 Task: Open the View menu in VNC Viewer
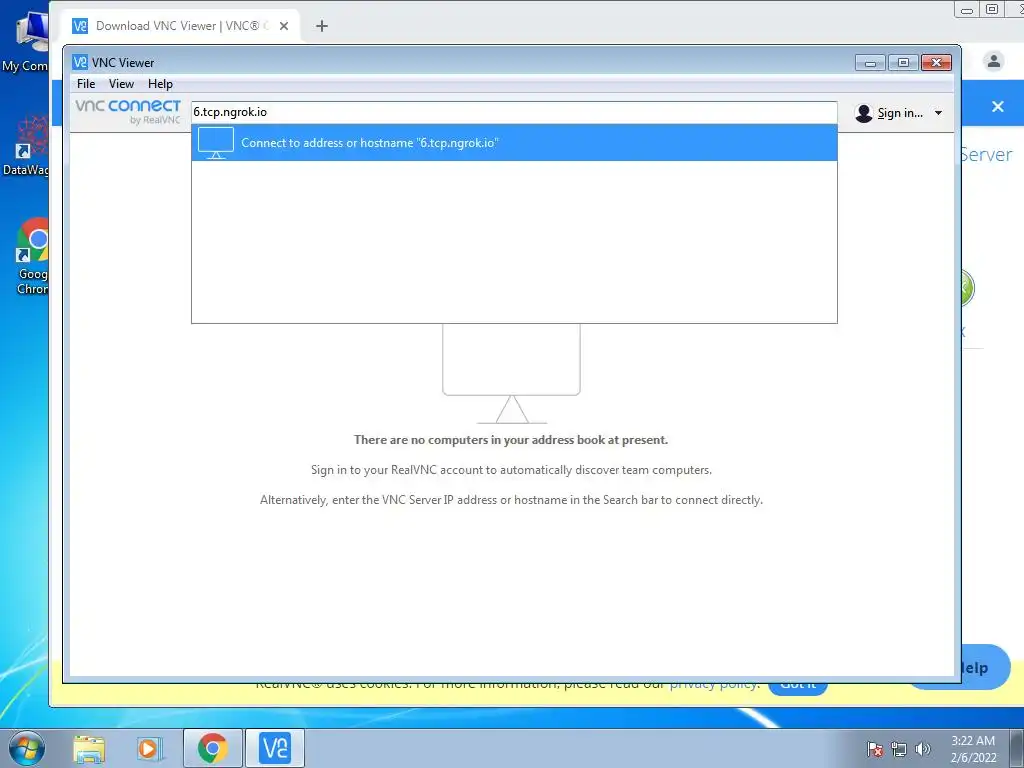pyautogui.click(x=121, y=84)
